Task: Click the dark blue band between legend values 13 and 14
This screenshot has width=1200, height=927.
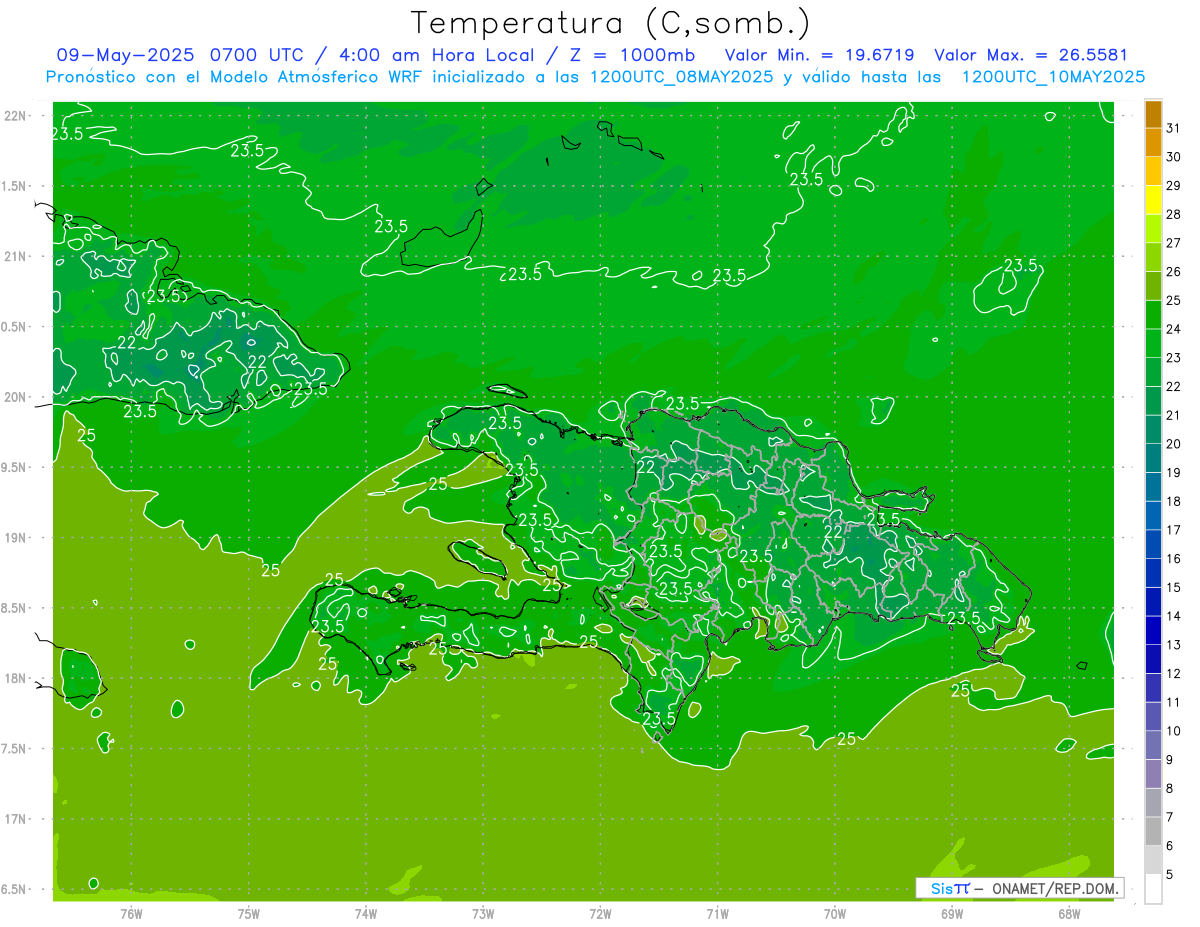Action: [x=1153, y=630]
